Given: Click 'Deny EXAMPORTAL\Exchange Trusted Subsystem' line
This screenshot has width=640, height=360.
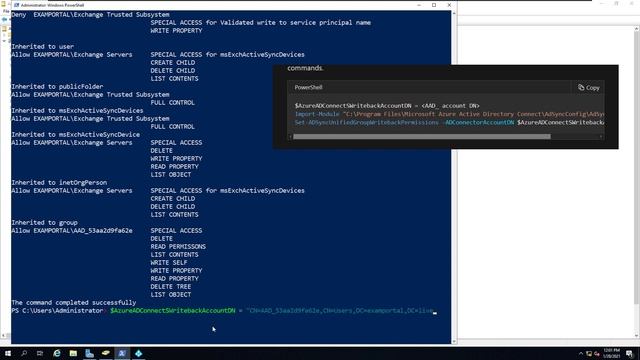Looking at the screenshot, I should (x=90, y=15).
